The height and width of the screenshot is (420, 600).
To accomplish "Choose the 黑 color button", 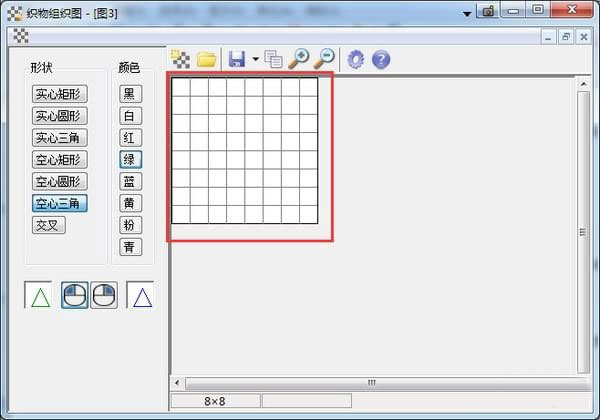I will click(x=130, y=94).
